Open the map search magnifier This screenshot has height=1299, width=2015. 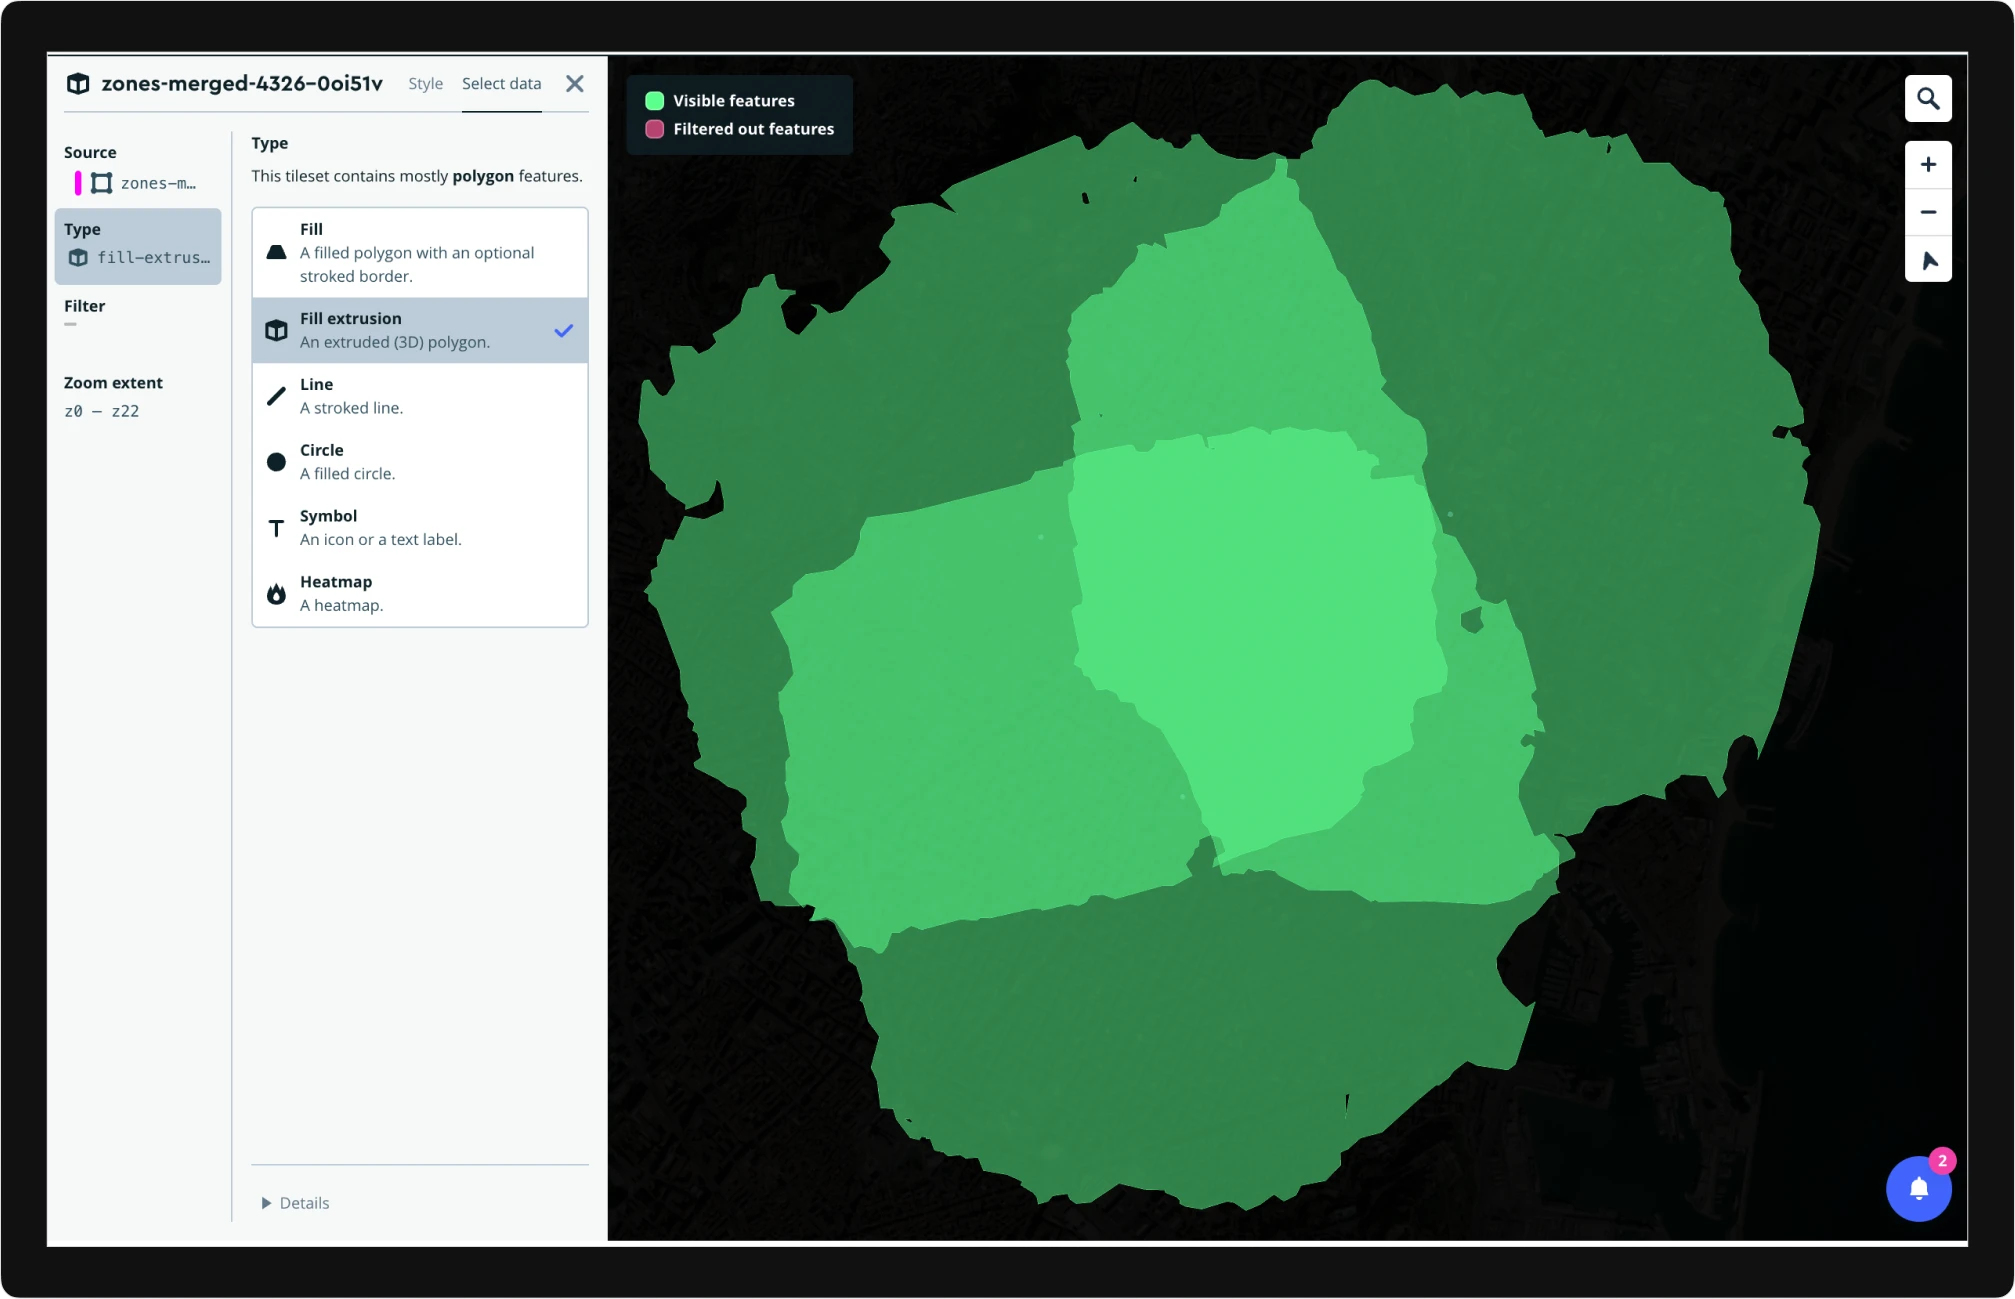coord(1929,99)
